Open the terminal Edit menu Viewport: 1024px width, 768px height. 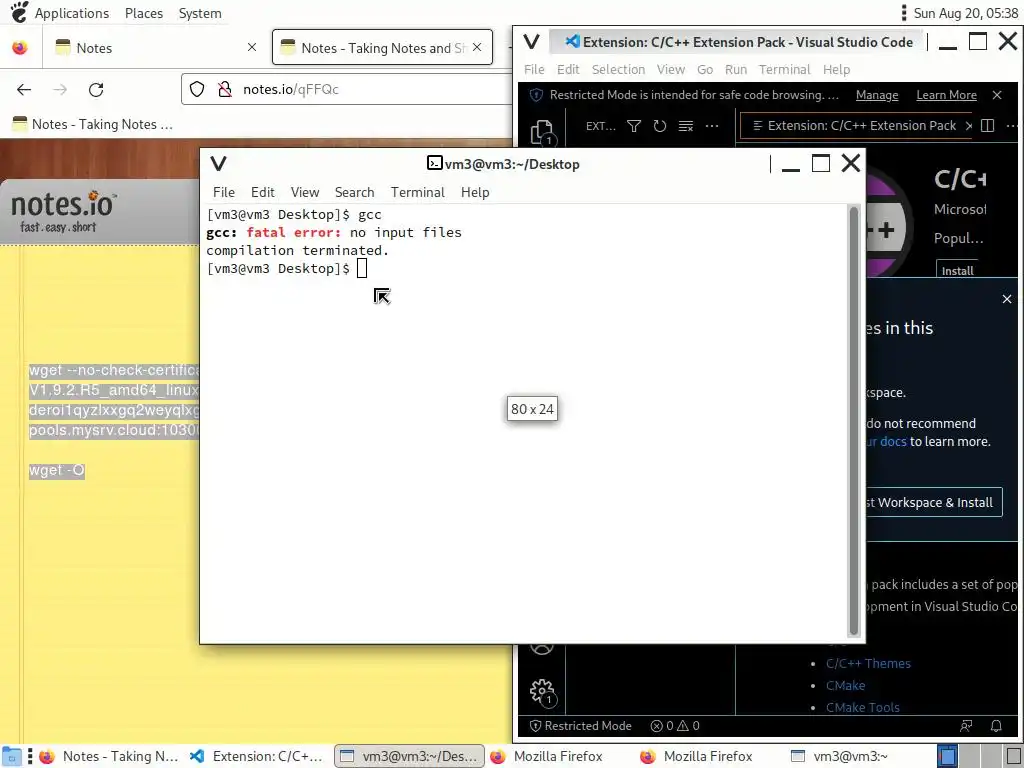click(263, 192)
